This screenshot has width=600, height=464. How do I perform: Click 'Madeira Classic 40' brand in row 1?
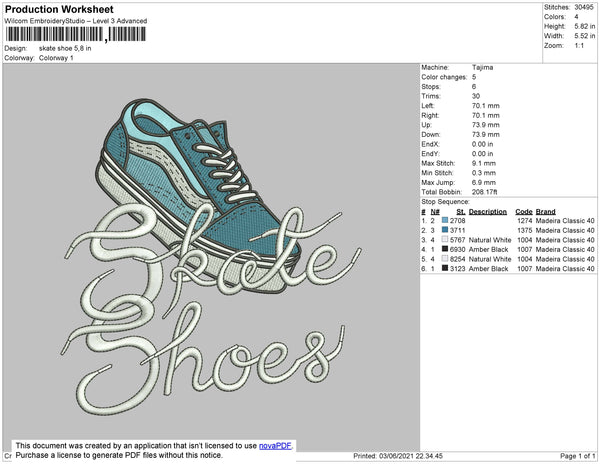pyautogui.click(x=565, y=221)
